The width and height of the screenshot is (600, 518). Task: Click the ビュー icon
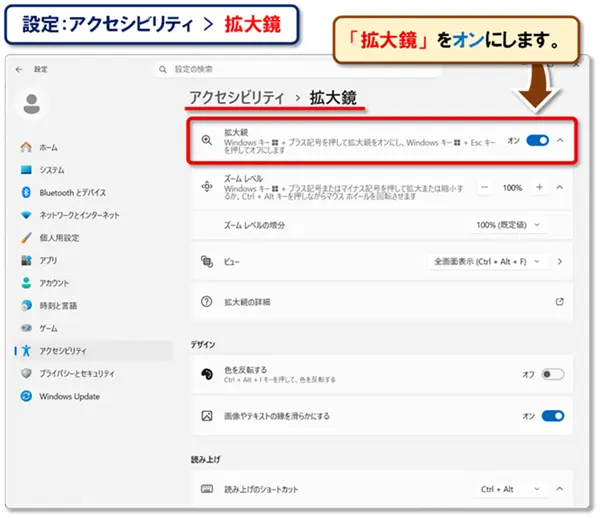(x=207, y=262)
